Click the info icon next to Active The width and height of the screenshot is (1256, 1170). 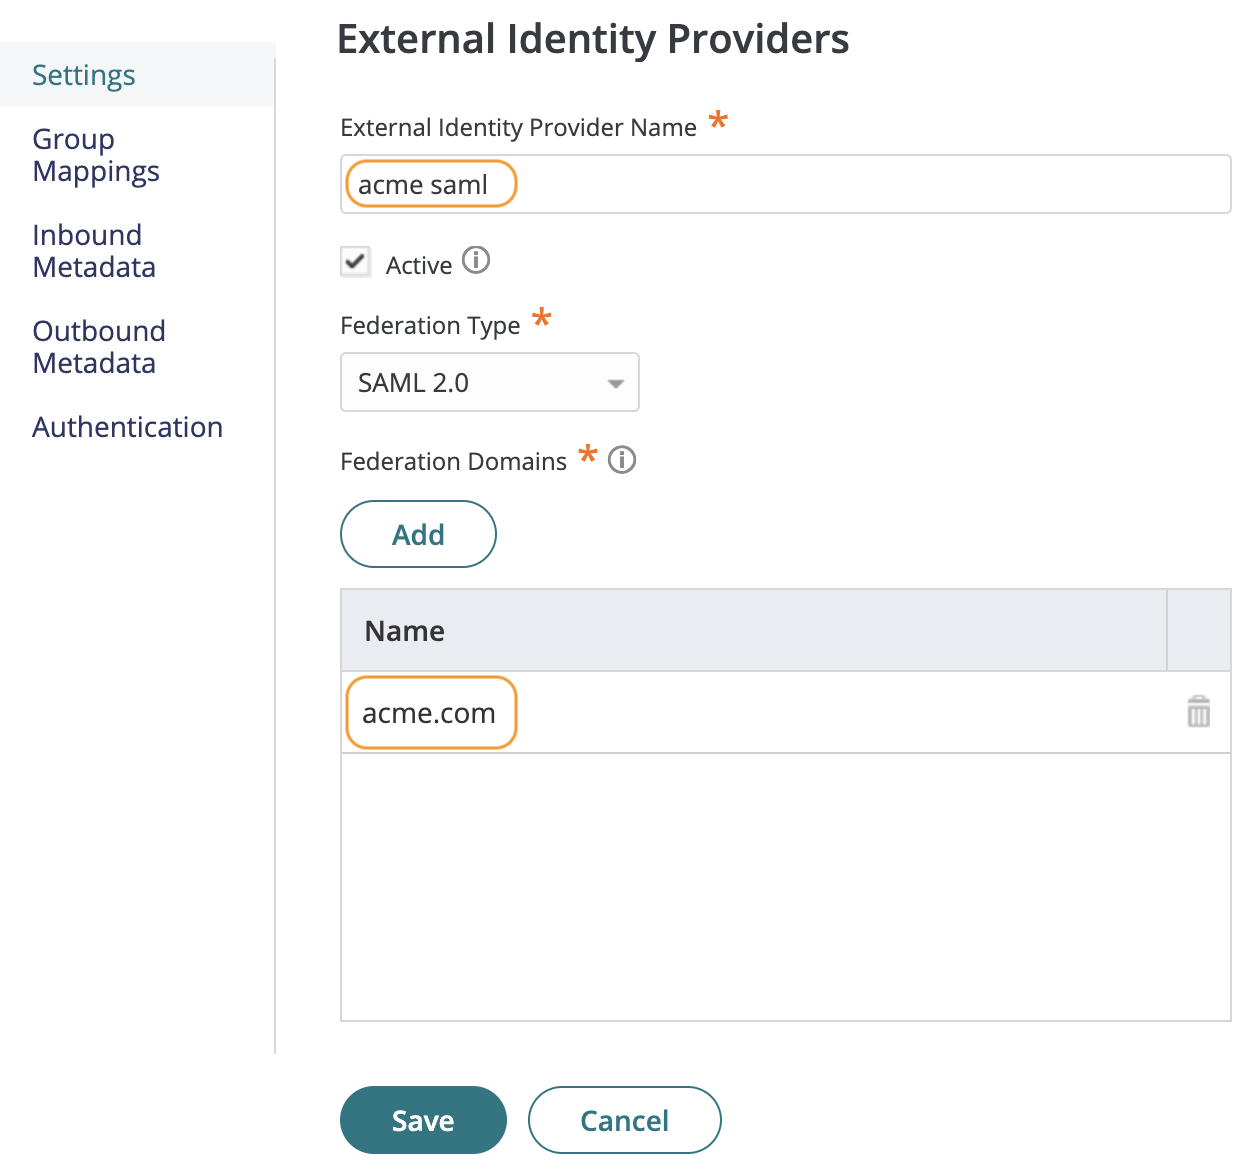(x=477, y=262)
